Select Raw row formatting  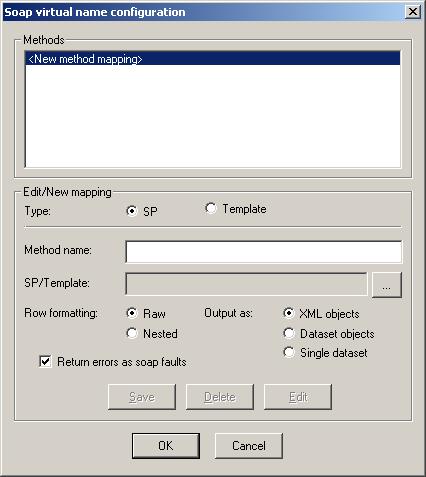132,313
